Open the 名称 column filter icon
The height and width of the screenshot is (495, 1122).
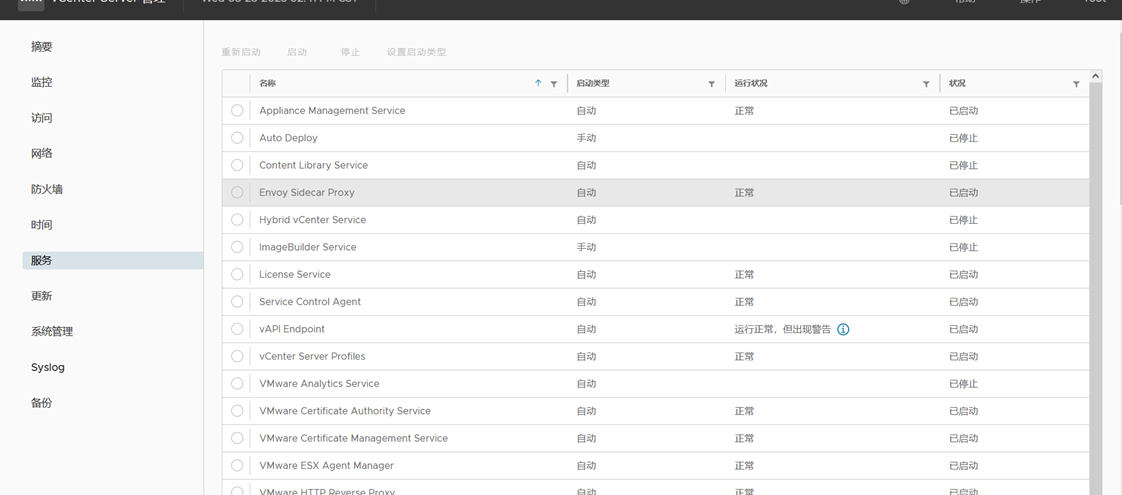pos(554,84)
